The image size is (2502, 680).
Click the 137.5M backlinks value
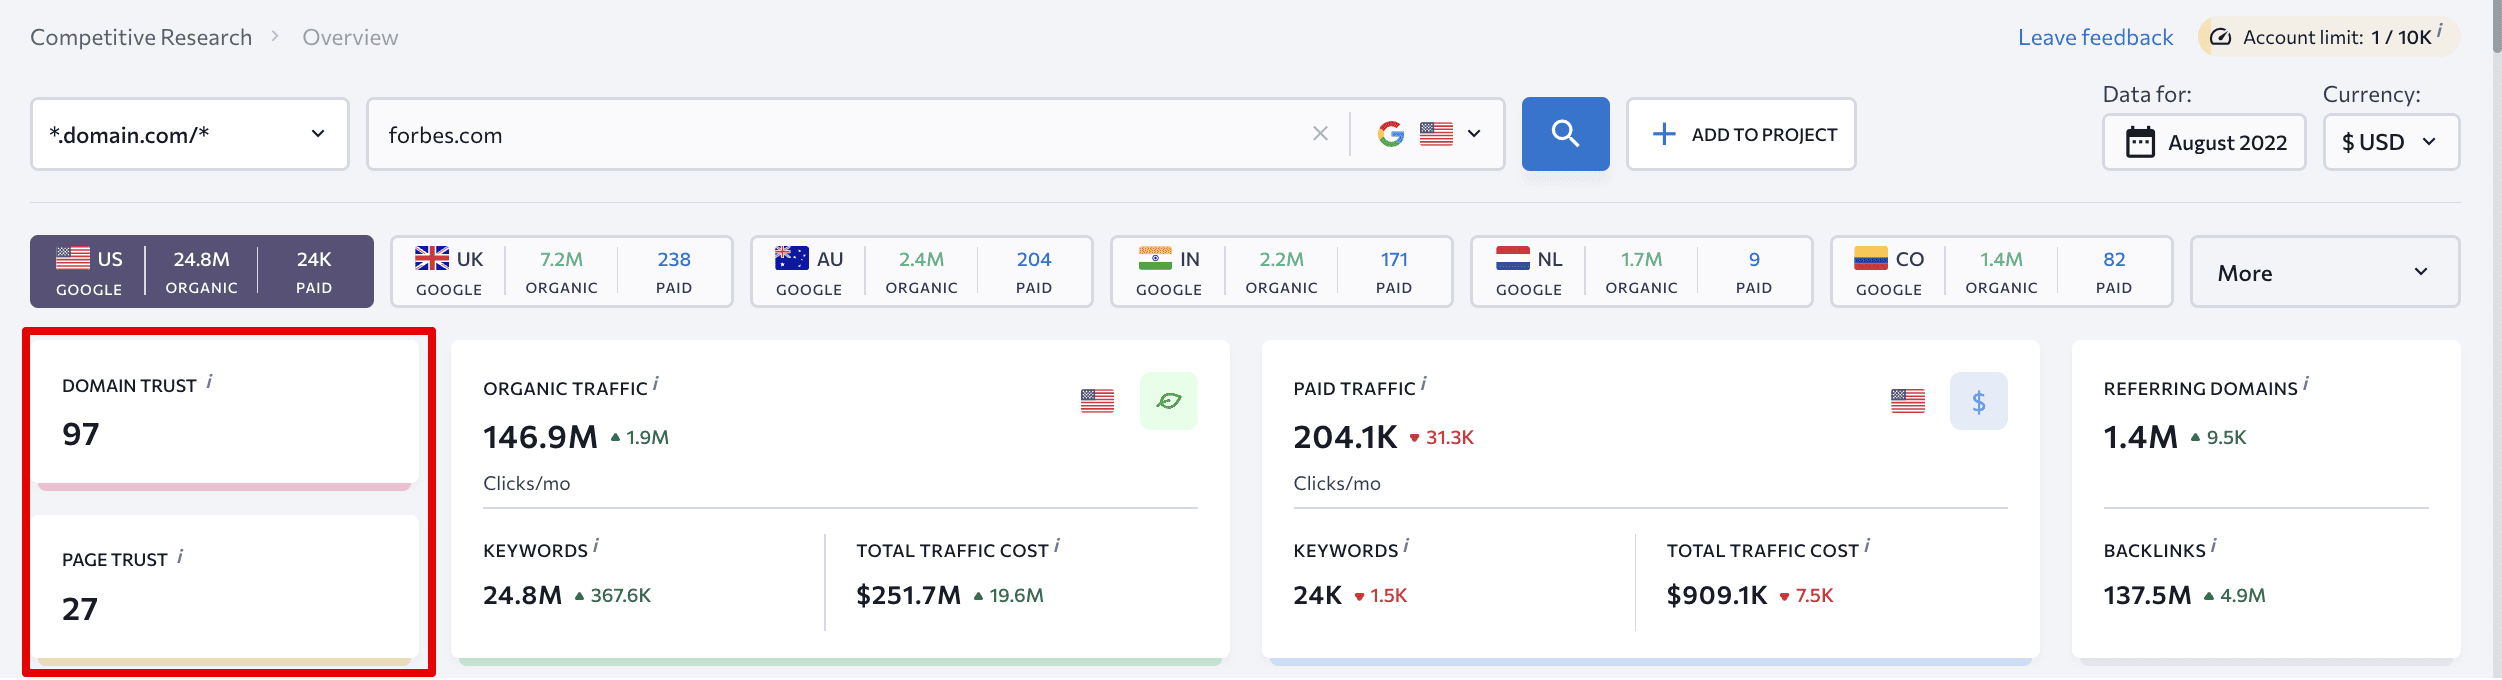[x=2147, y=595]
